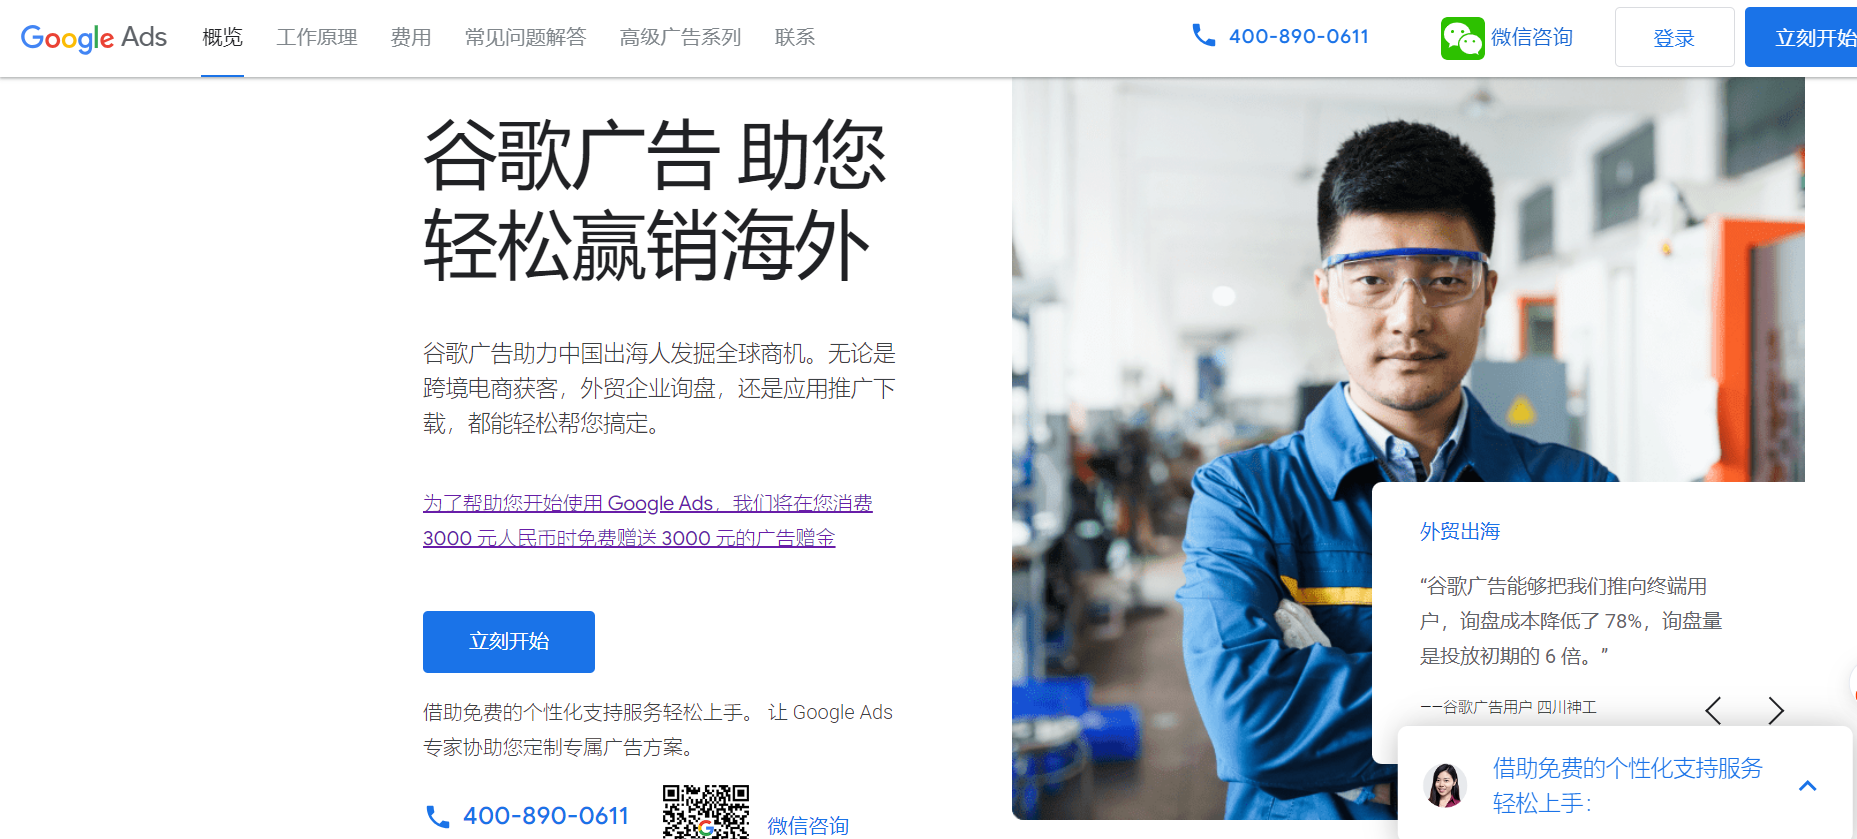
Task: Show previous testimonial with left arrow
Action: tap(1713, 710)
